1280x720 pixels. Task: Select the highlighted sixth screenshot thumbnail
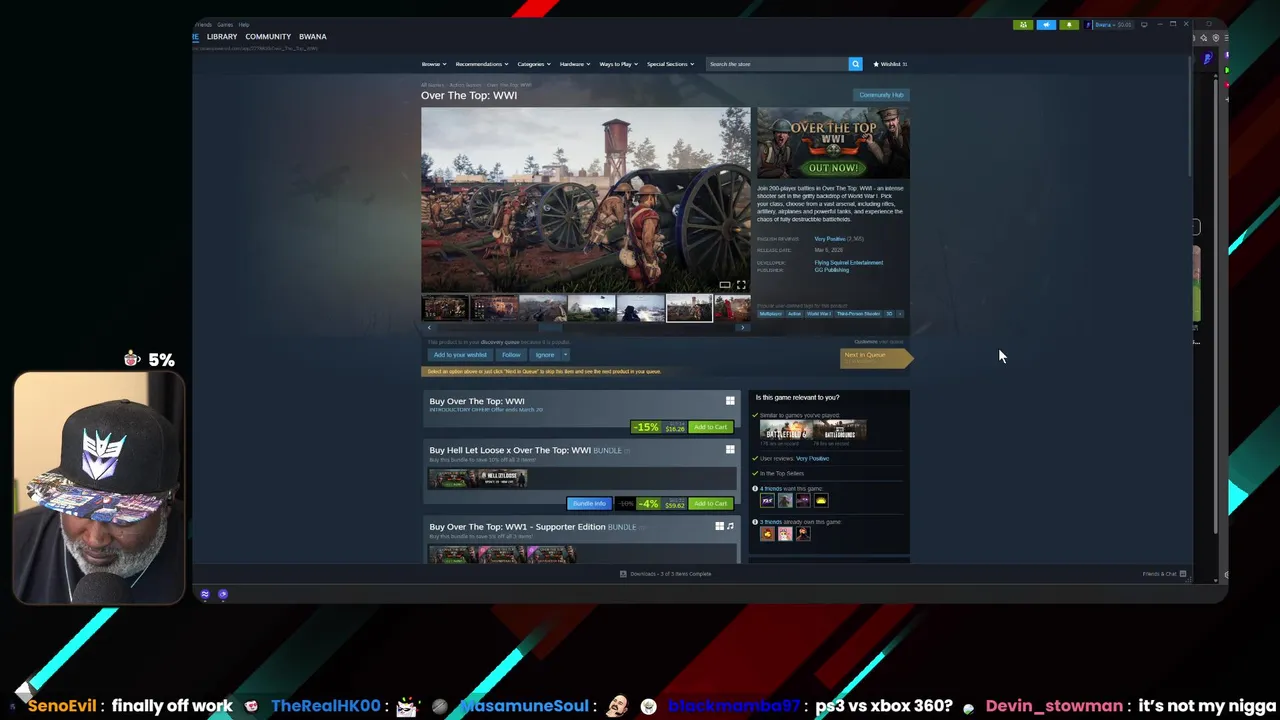pos(689,308)
